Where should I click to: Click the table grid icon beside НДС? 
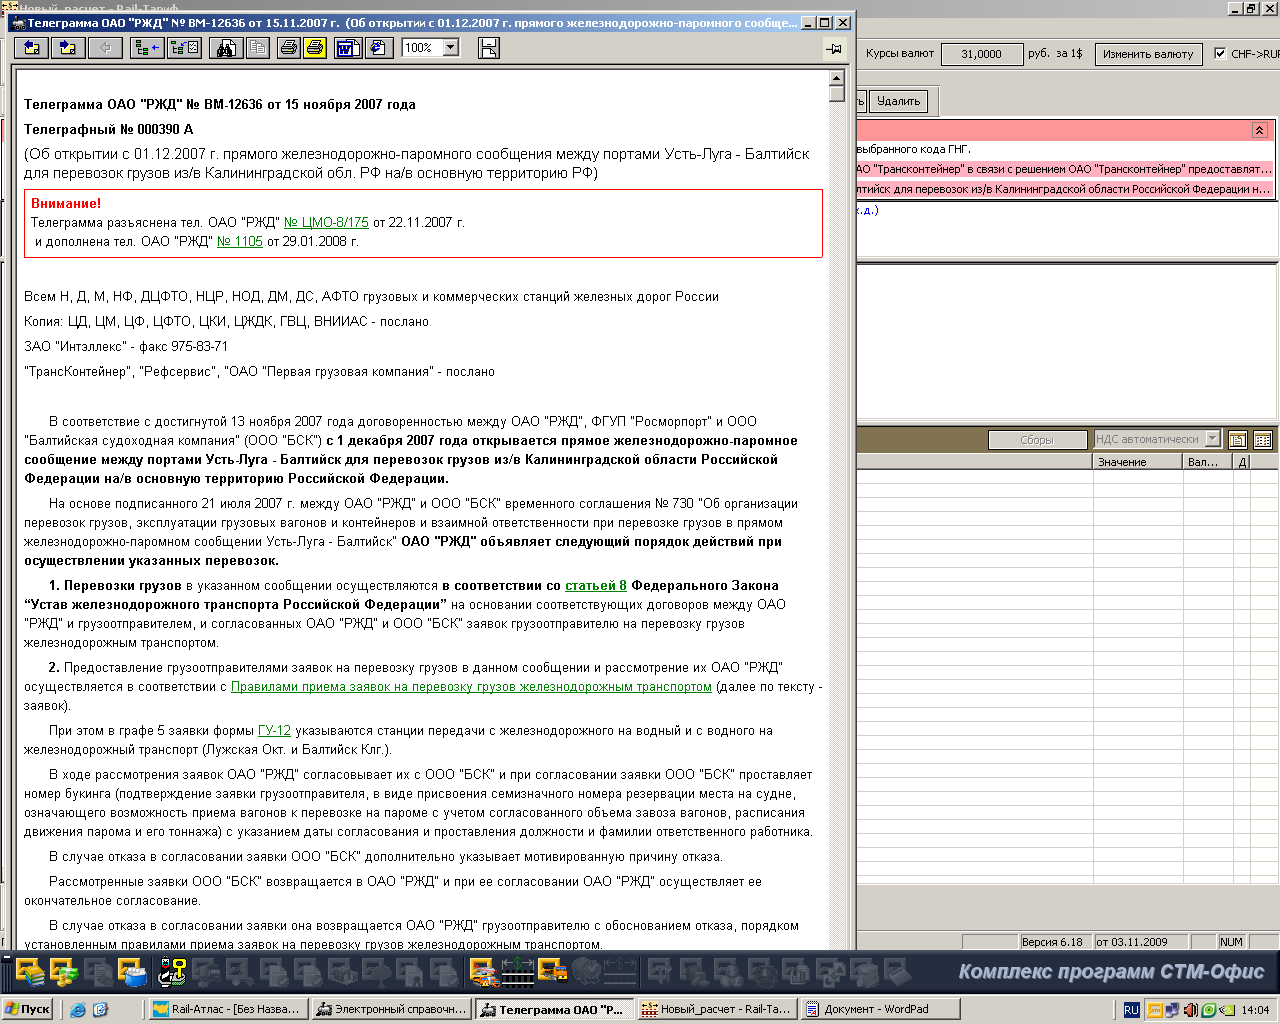tap(1262, 439)
